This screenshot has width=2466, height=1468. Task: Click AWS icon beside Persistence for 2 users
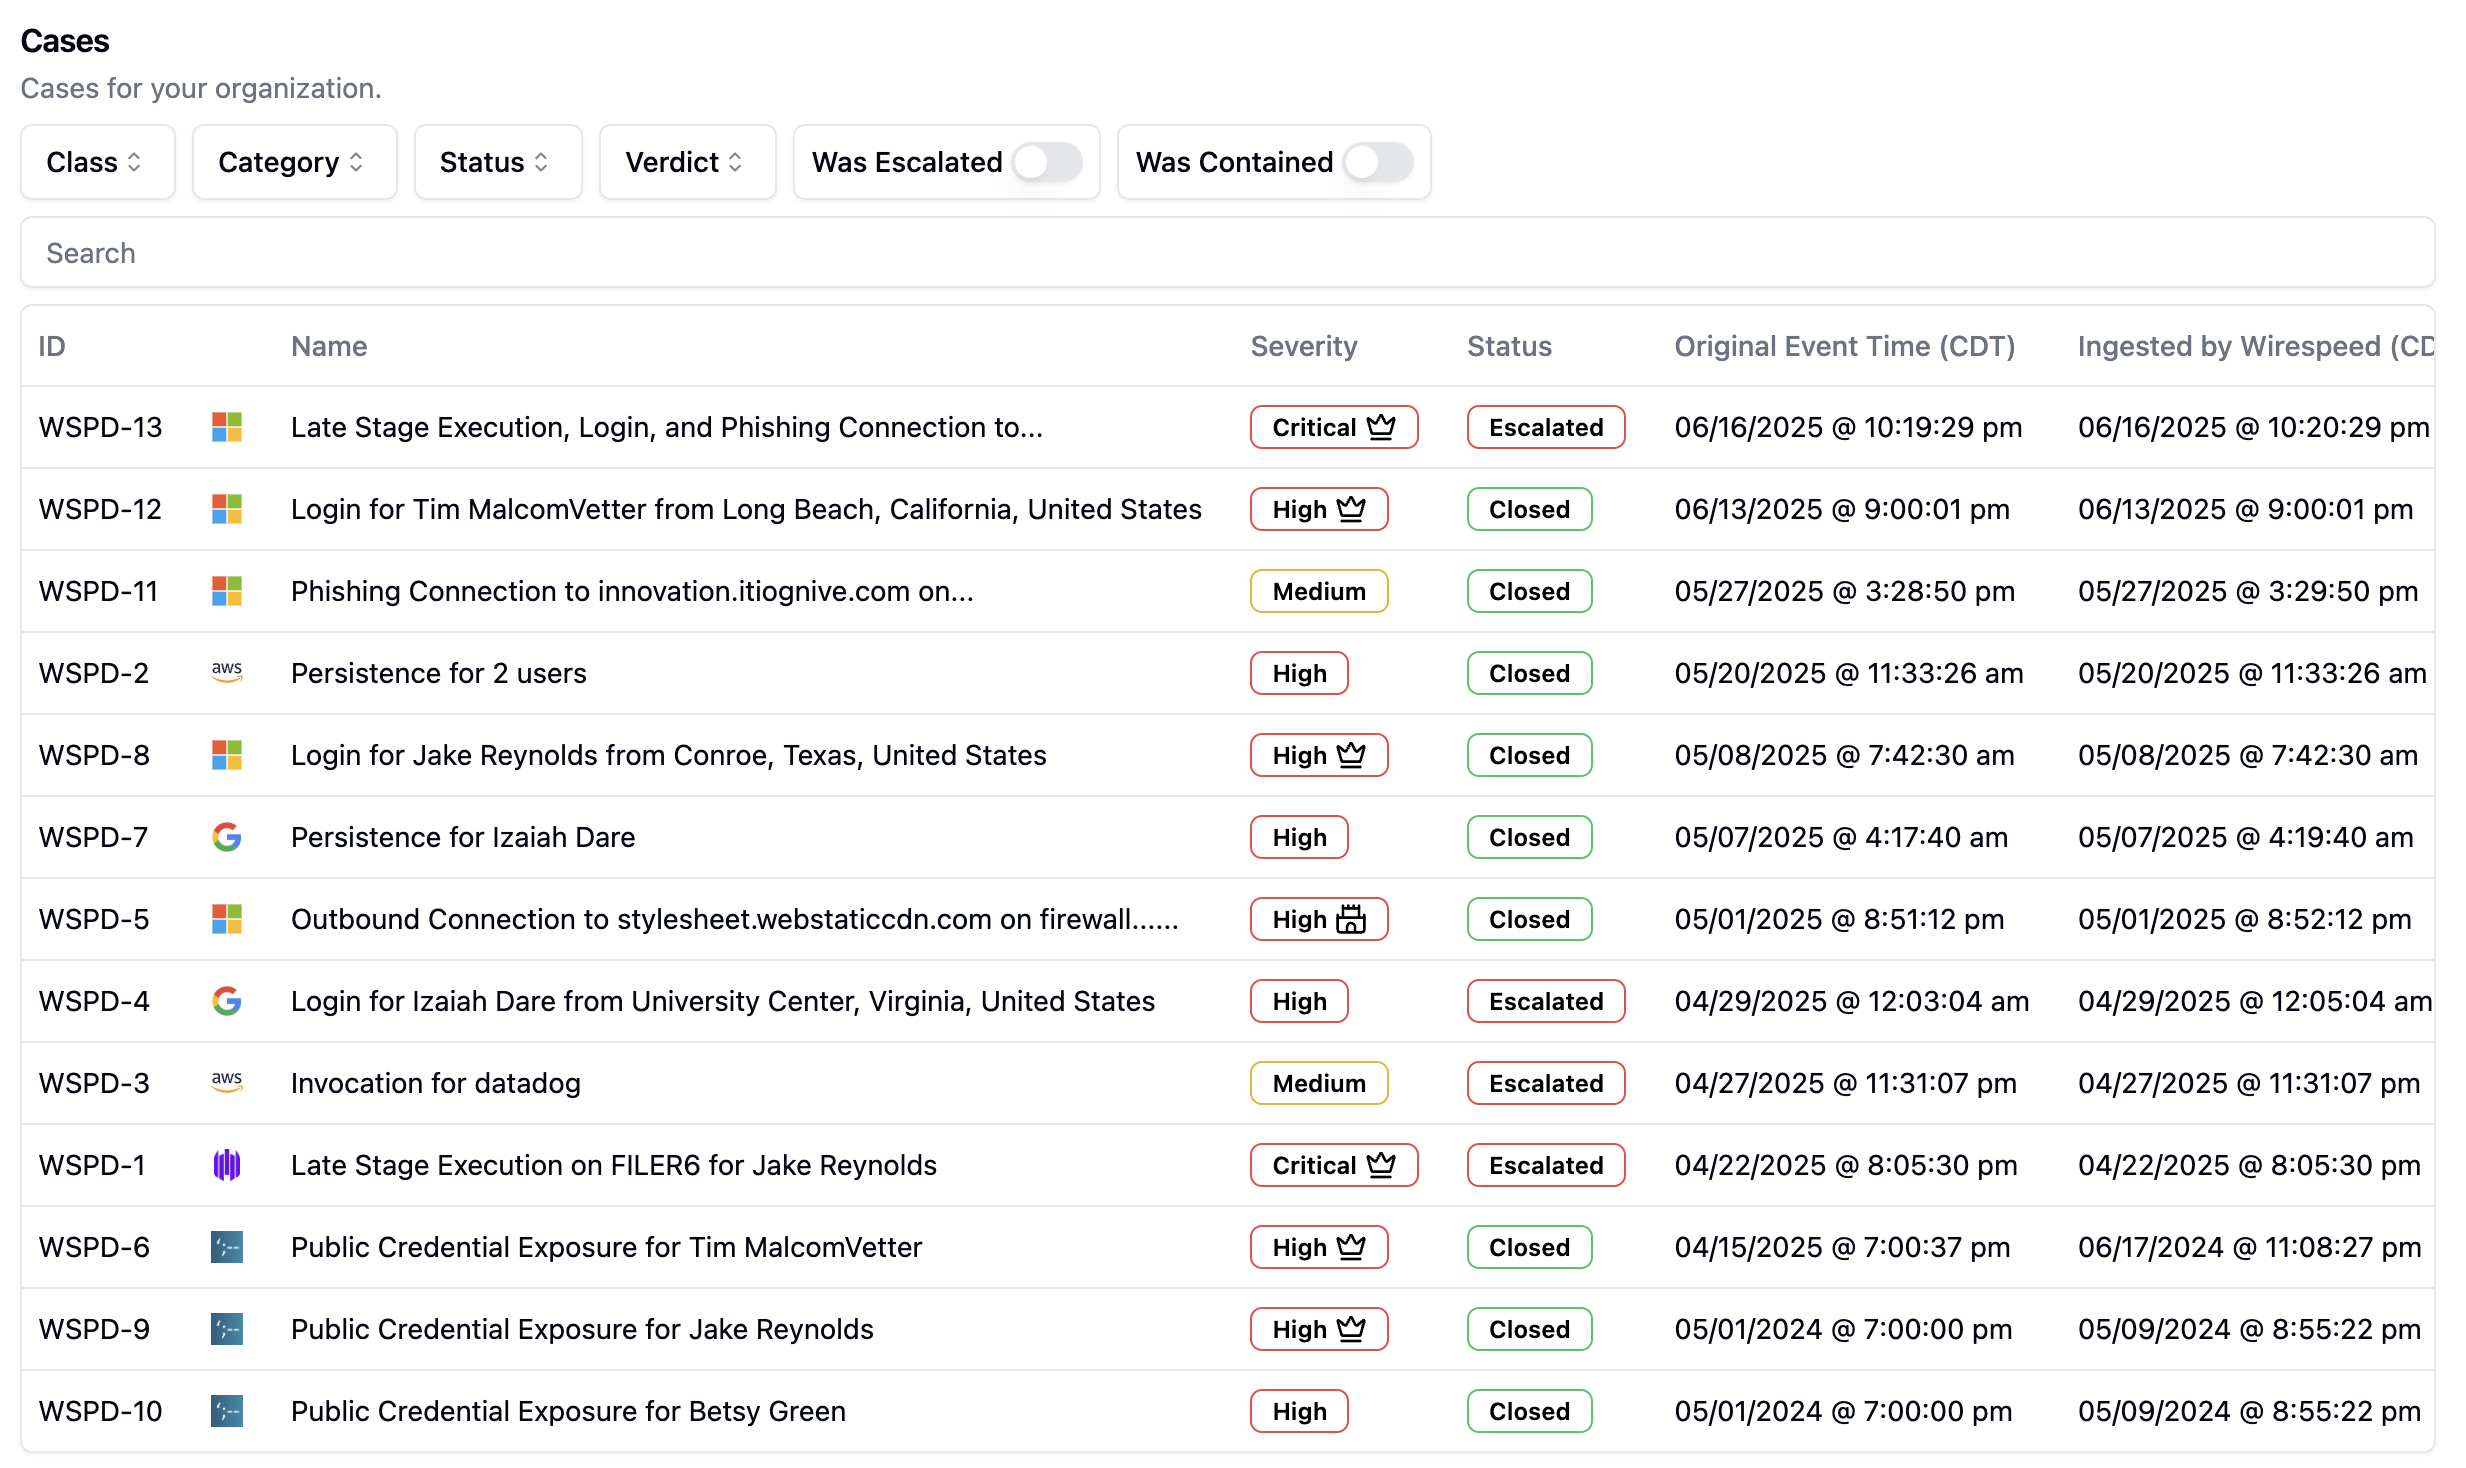tap(227, 673)
